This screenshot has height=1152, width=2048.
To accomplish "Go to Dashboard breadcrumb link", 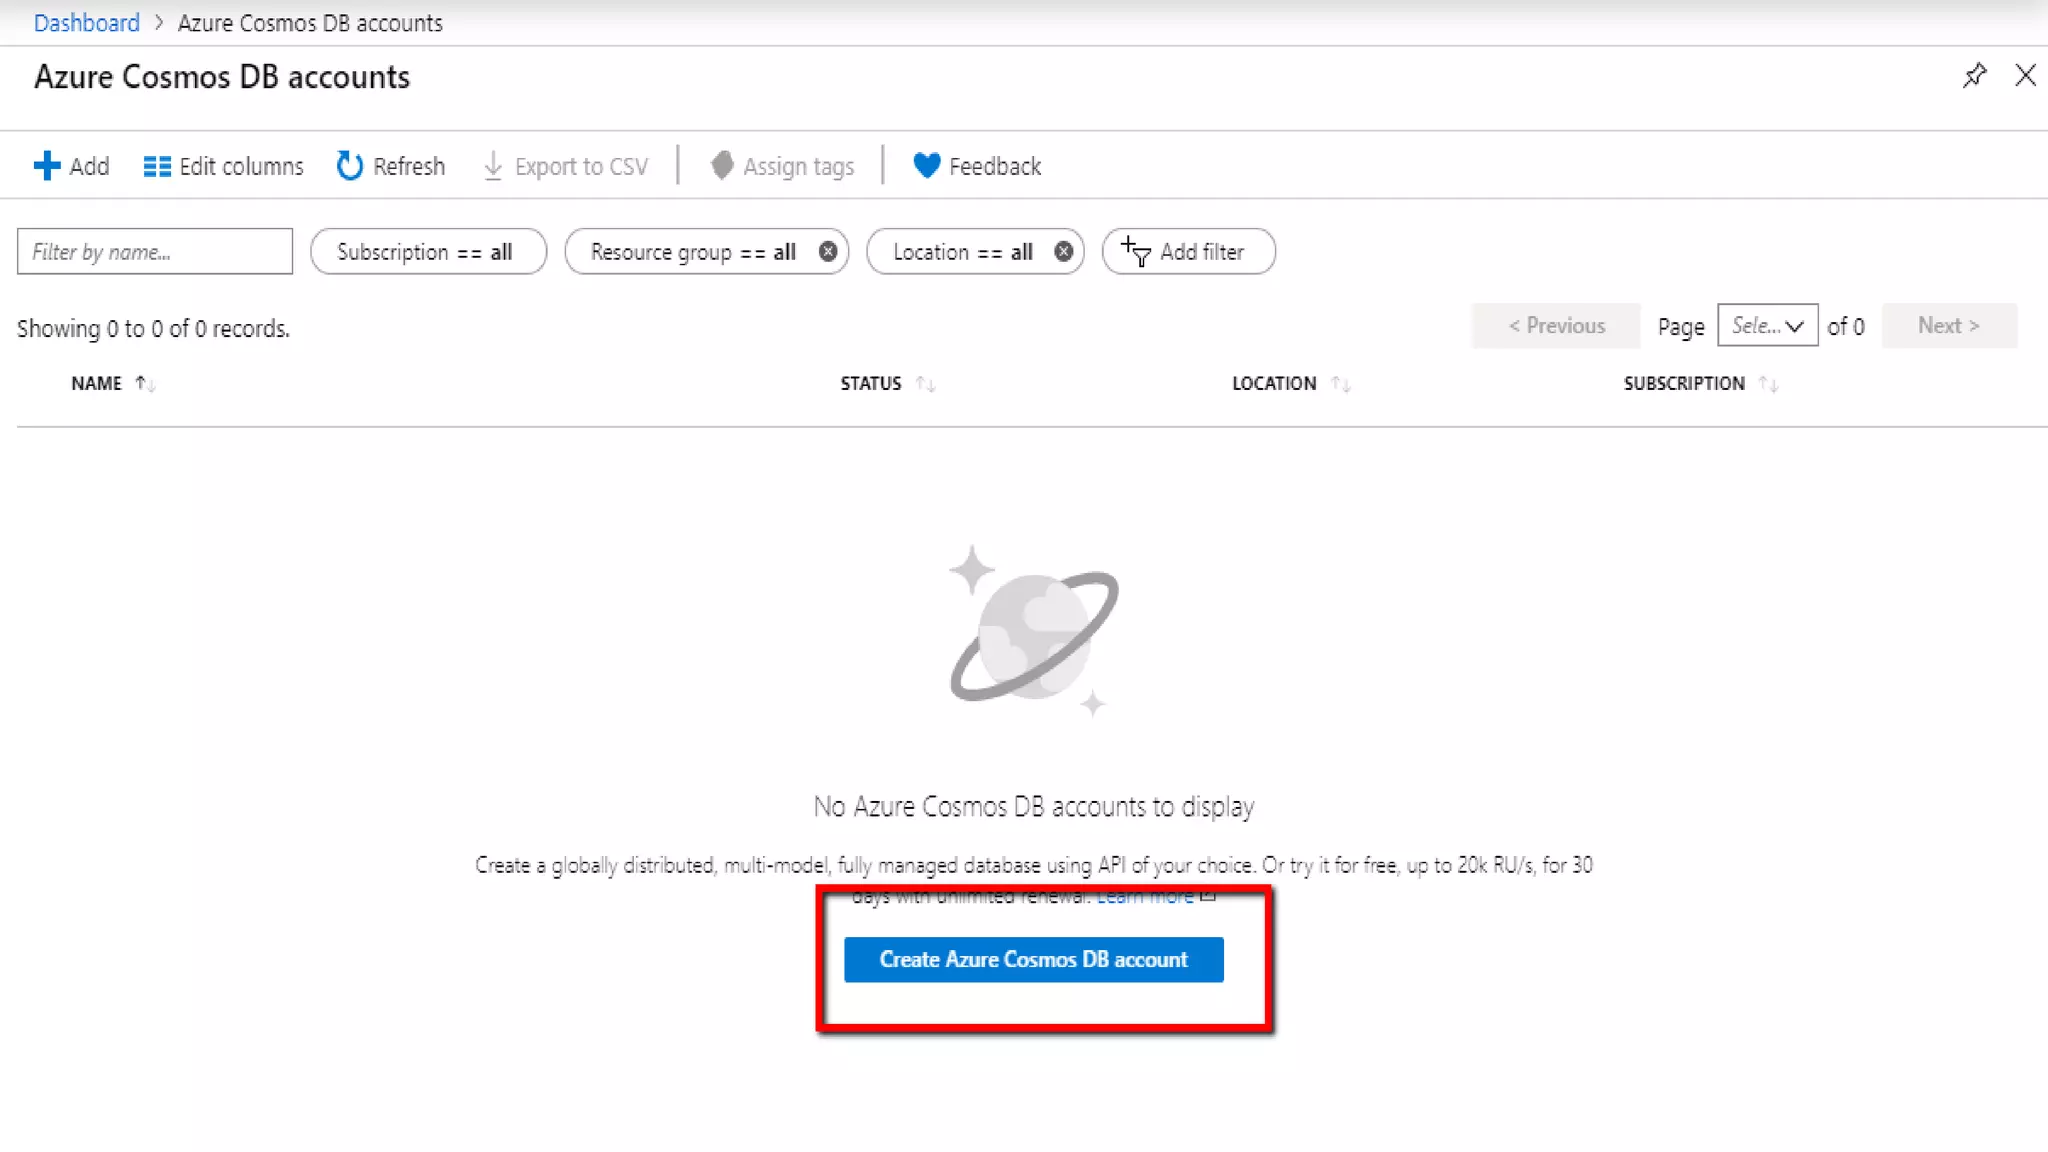I will pyautogui.click(x=86, y=23).
